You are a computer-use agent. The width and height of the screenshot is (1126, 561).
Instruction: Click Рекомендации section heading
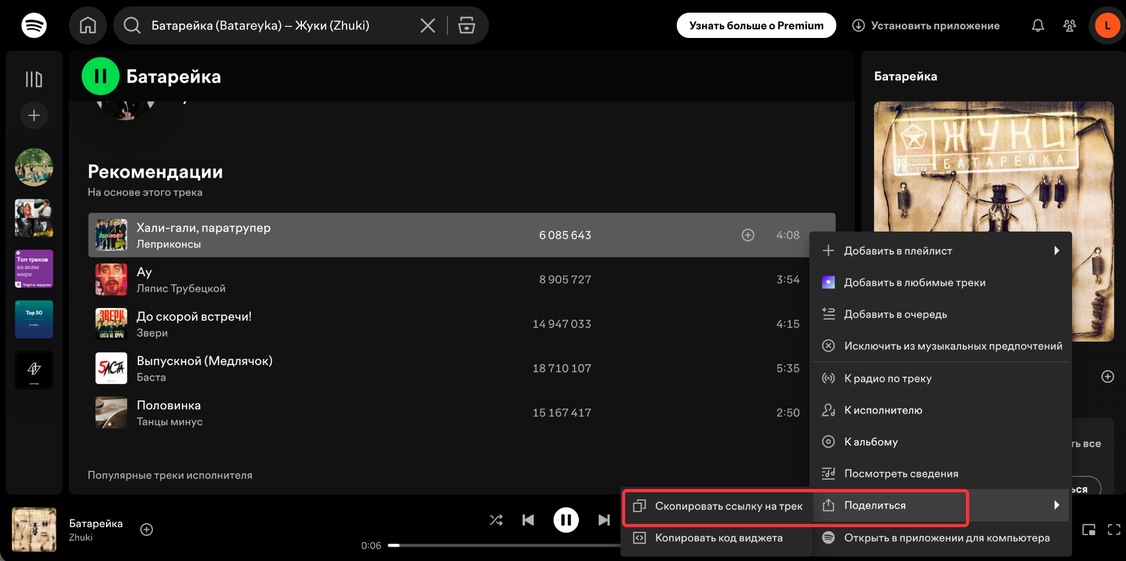pos(155,172)
